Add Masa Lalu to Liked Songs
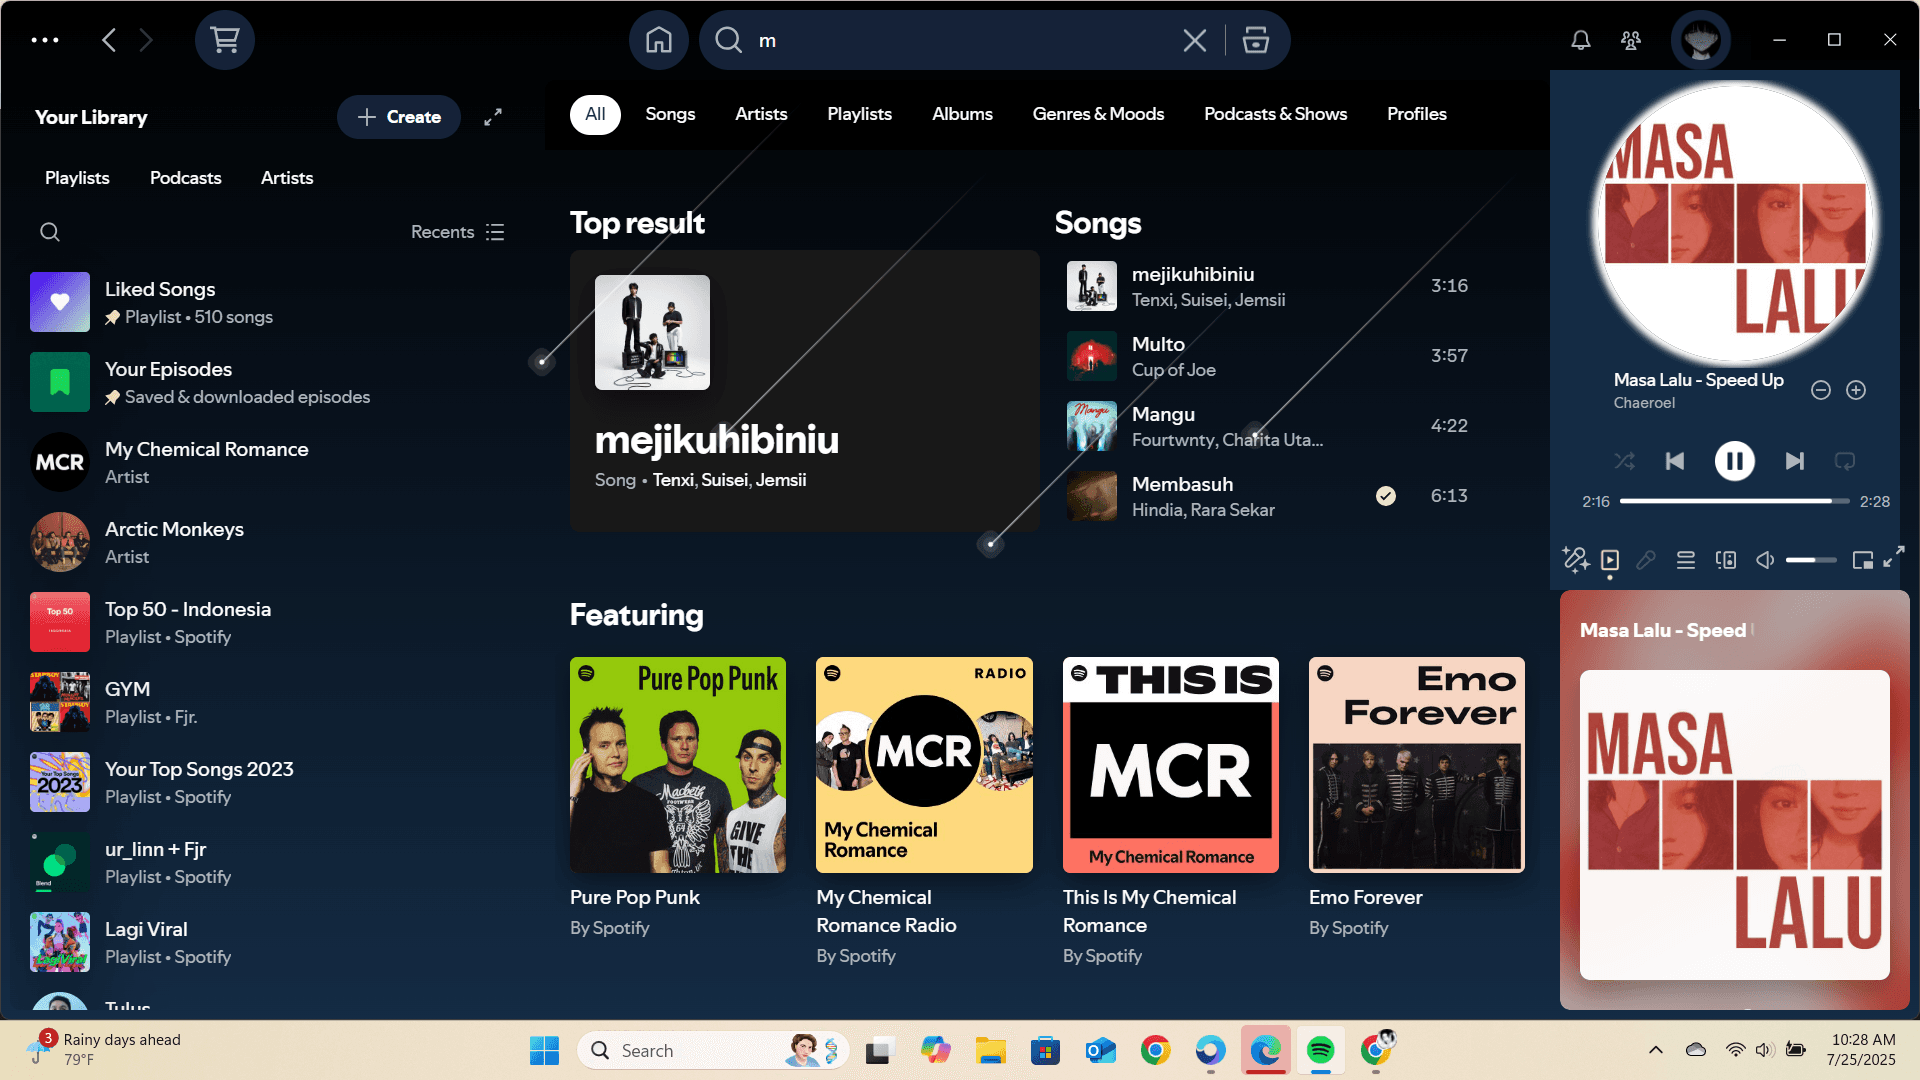The width and height of the screenshot is (1920, 1080). pyautogui.click(x=1856, y=390)
